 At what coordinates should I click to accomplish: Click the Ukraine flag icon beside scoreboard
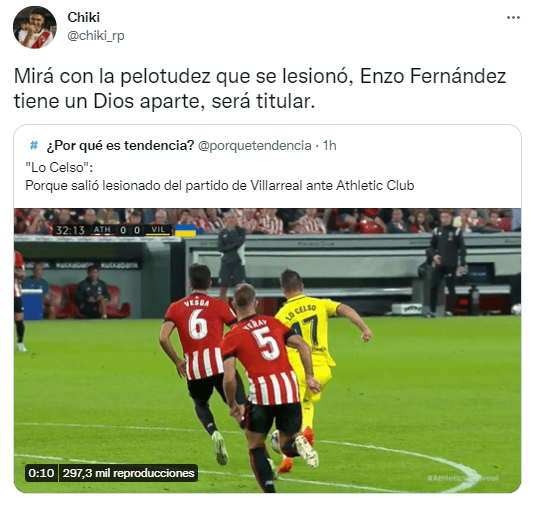tap(185, 231)
